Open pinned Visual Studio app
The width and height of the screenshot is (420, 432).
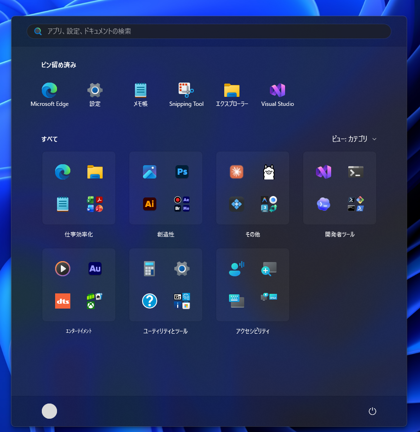coord(277,95)
